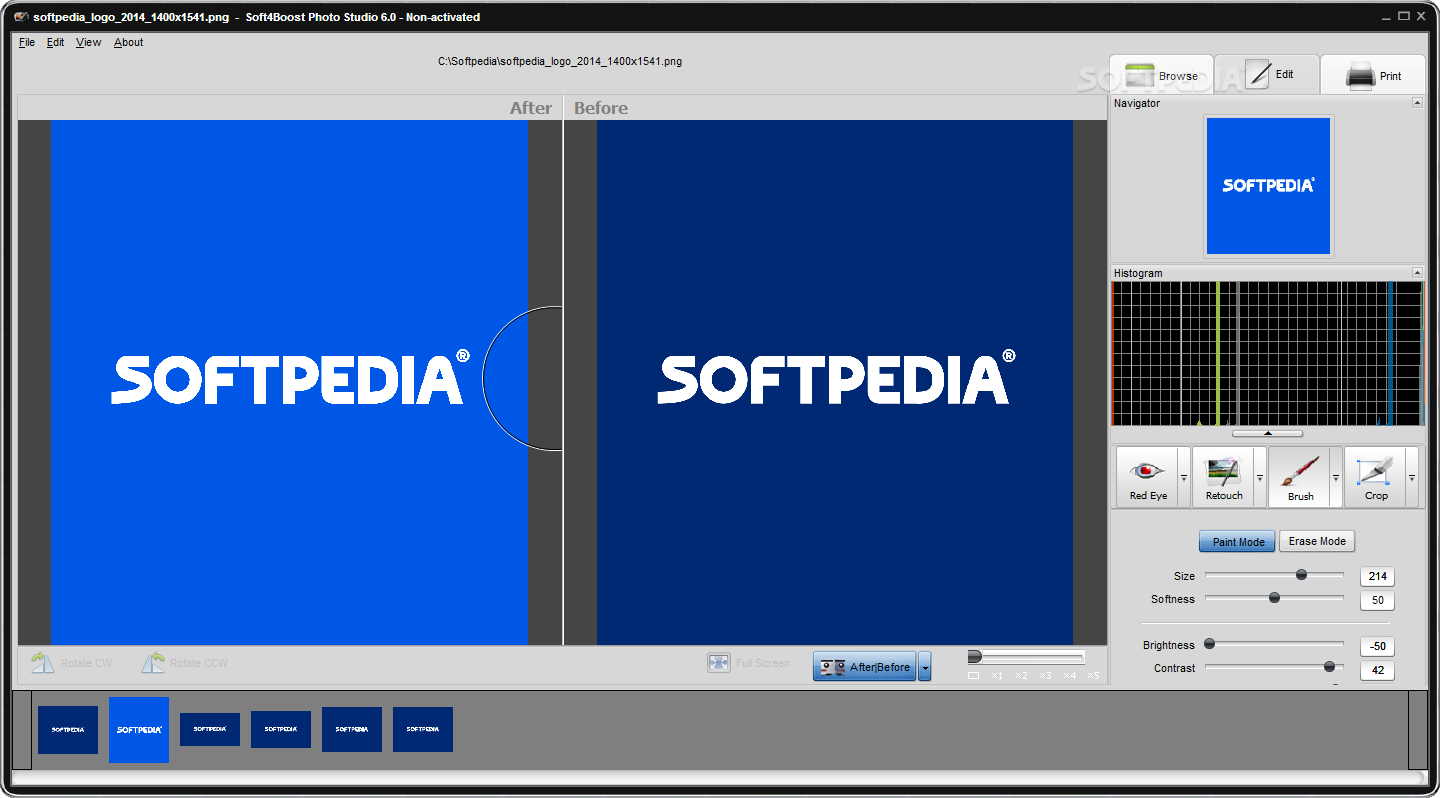Click the Full Screen icon
Viewport: 1440px width, 798px height.
pyautogui.click(x=719, y=663)
